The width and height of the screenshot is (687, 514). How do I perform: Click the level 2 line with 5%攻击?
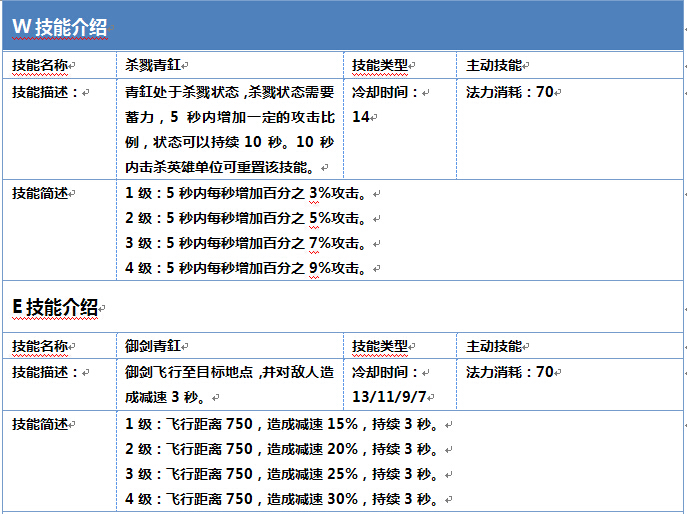[x=245, y=218]
